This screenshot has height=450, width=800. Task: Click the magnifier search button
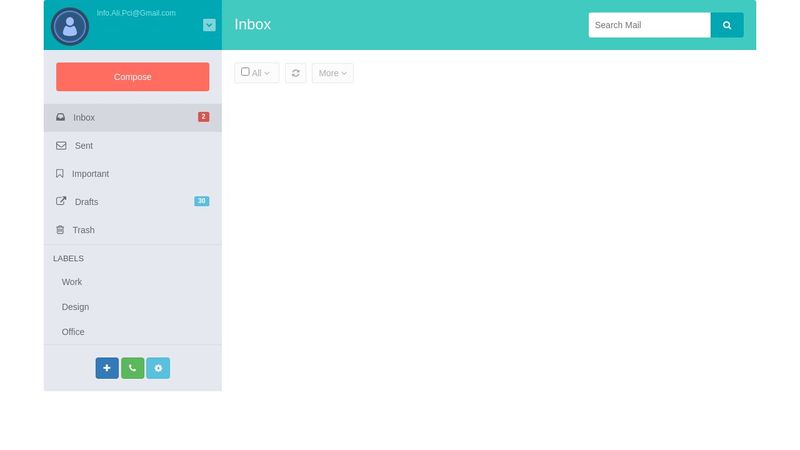point(727,25)
